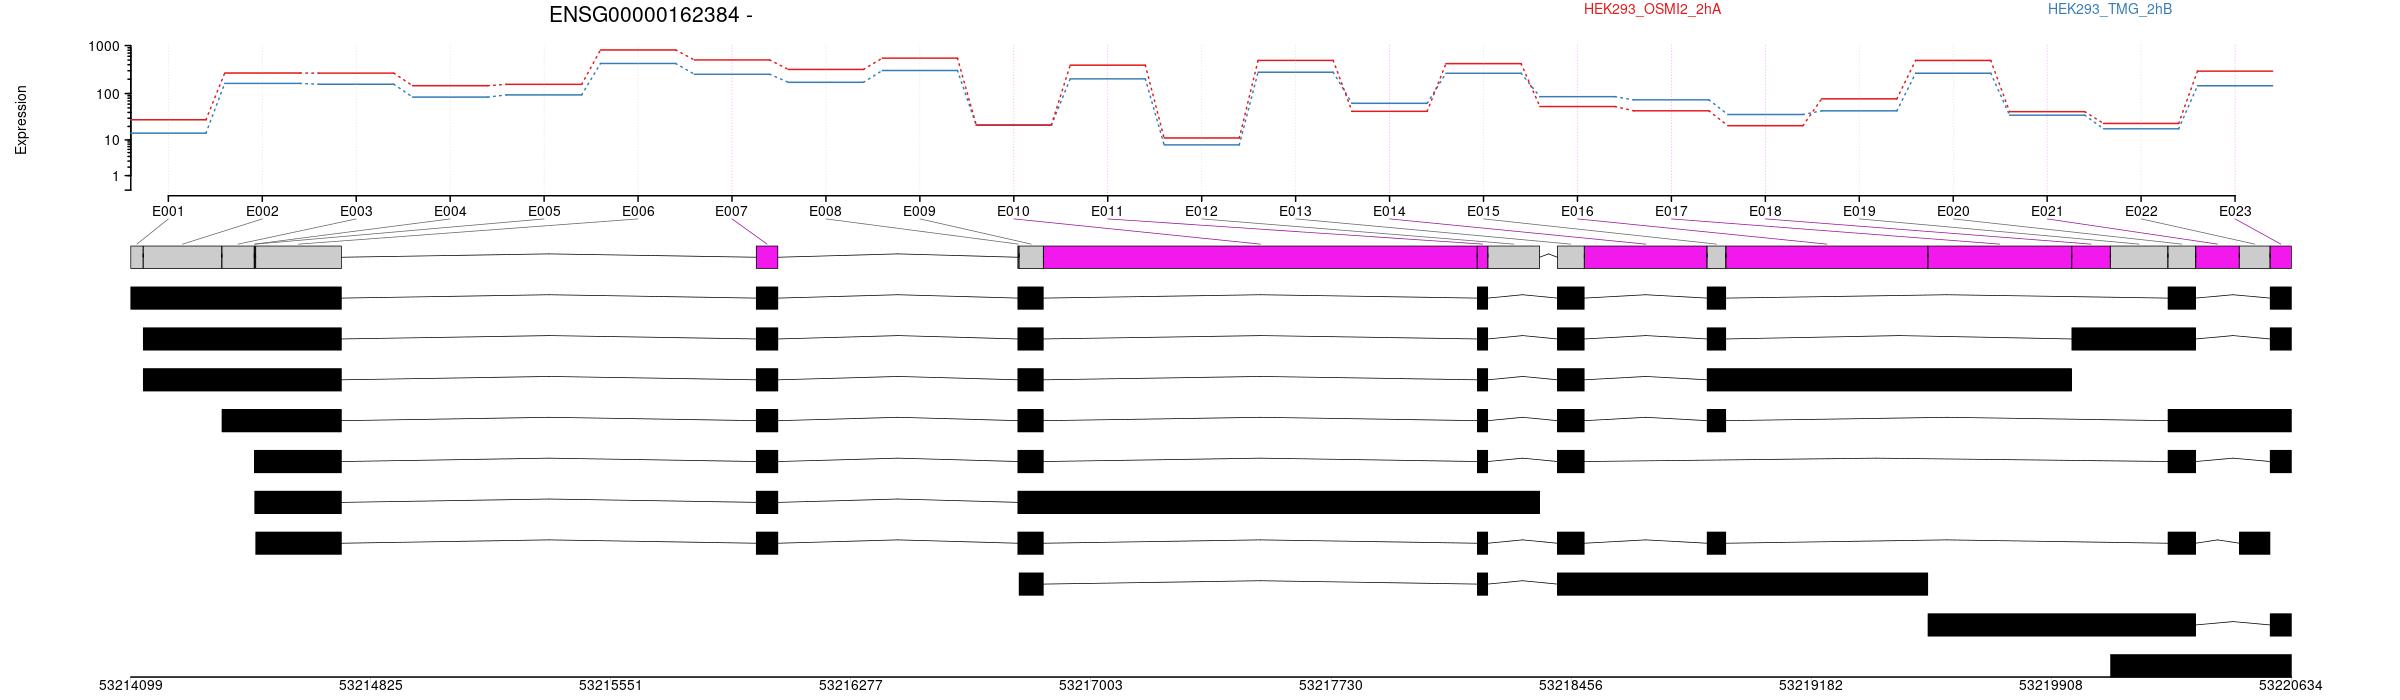Click exon label E016
This screenshot has height=700, width=2400.
click(x=1577, y=211)
